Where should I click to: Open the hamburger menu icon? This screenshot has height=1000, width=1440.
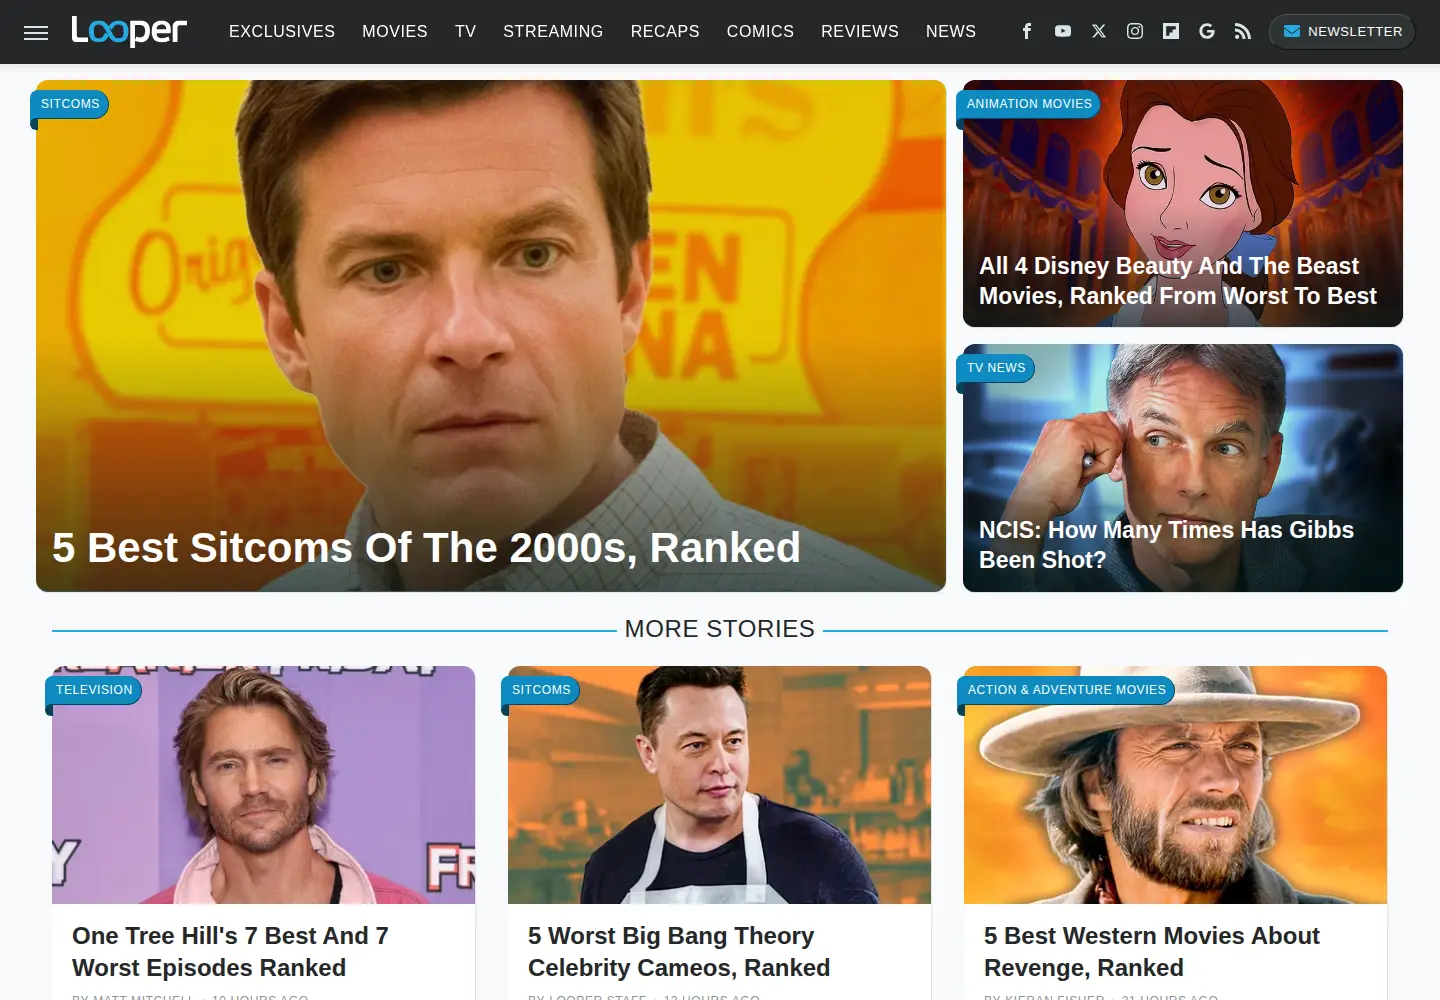(36, 33)
